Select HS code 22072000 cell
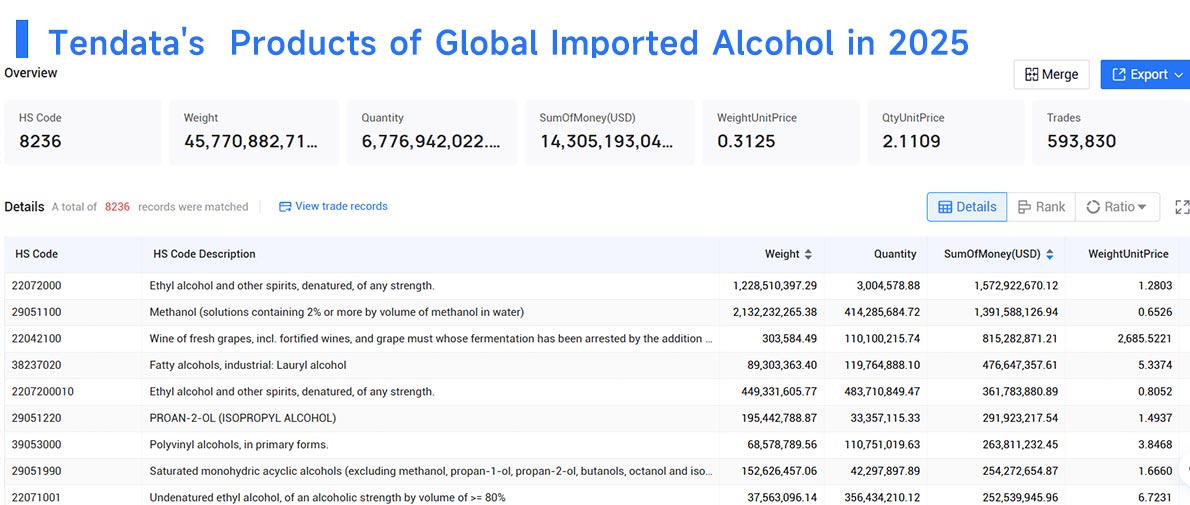1190x505 pixels. click(x=36, y=286)
